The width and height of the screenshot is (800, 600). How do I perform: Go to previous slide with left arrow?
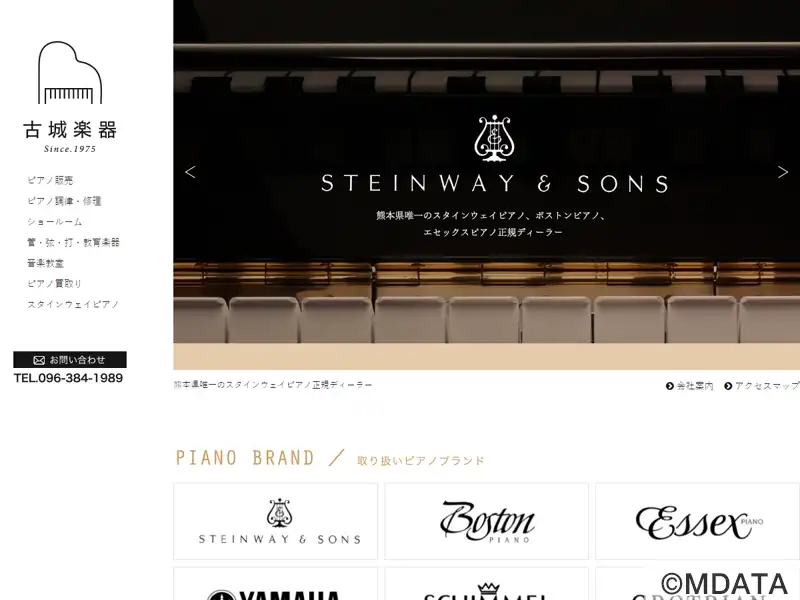pyautogui.click(x=190, y=172)
